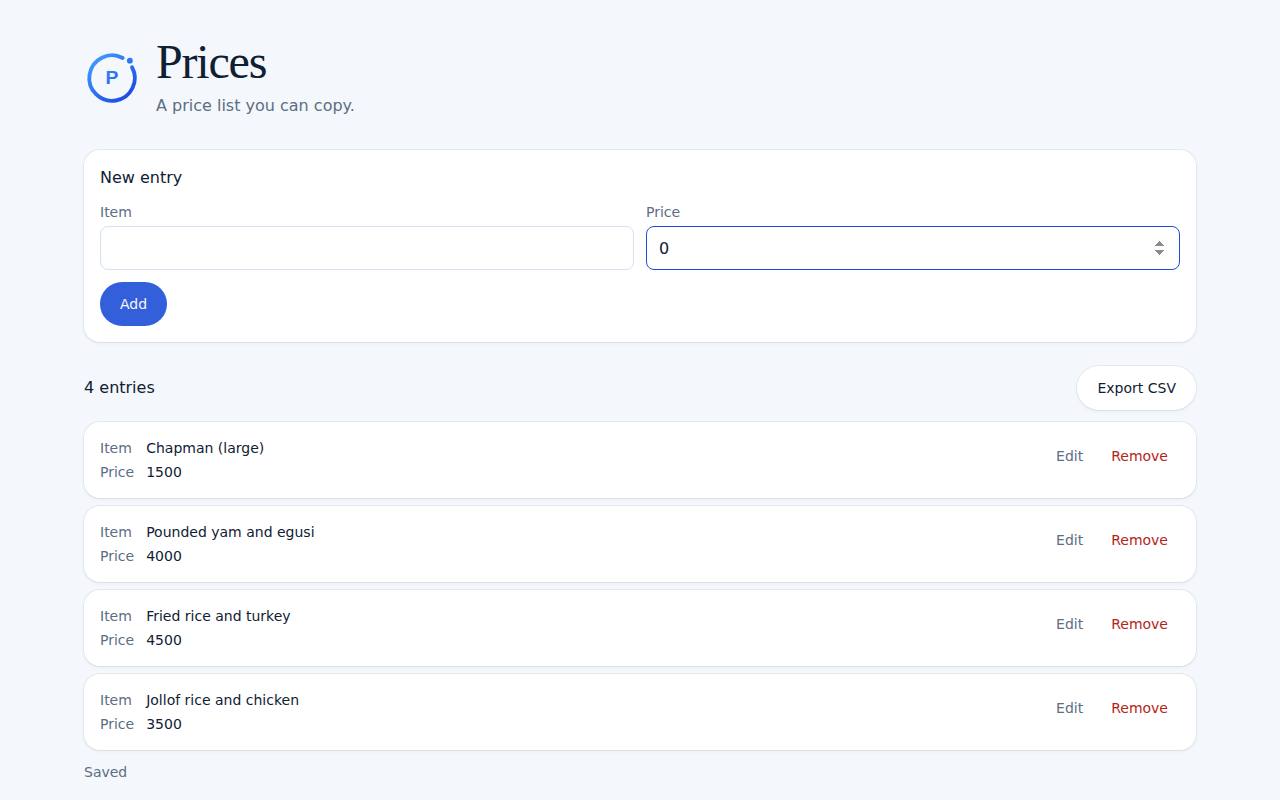Click the Prices page heading
This screenshot has height=800, width=1280.
pyautogui.click(x=211, y=62)
